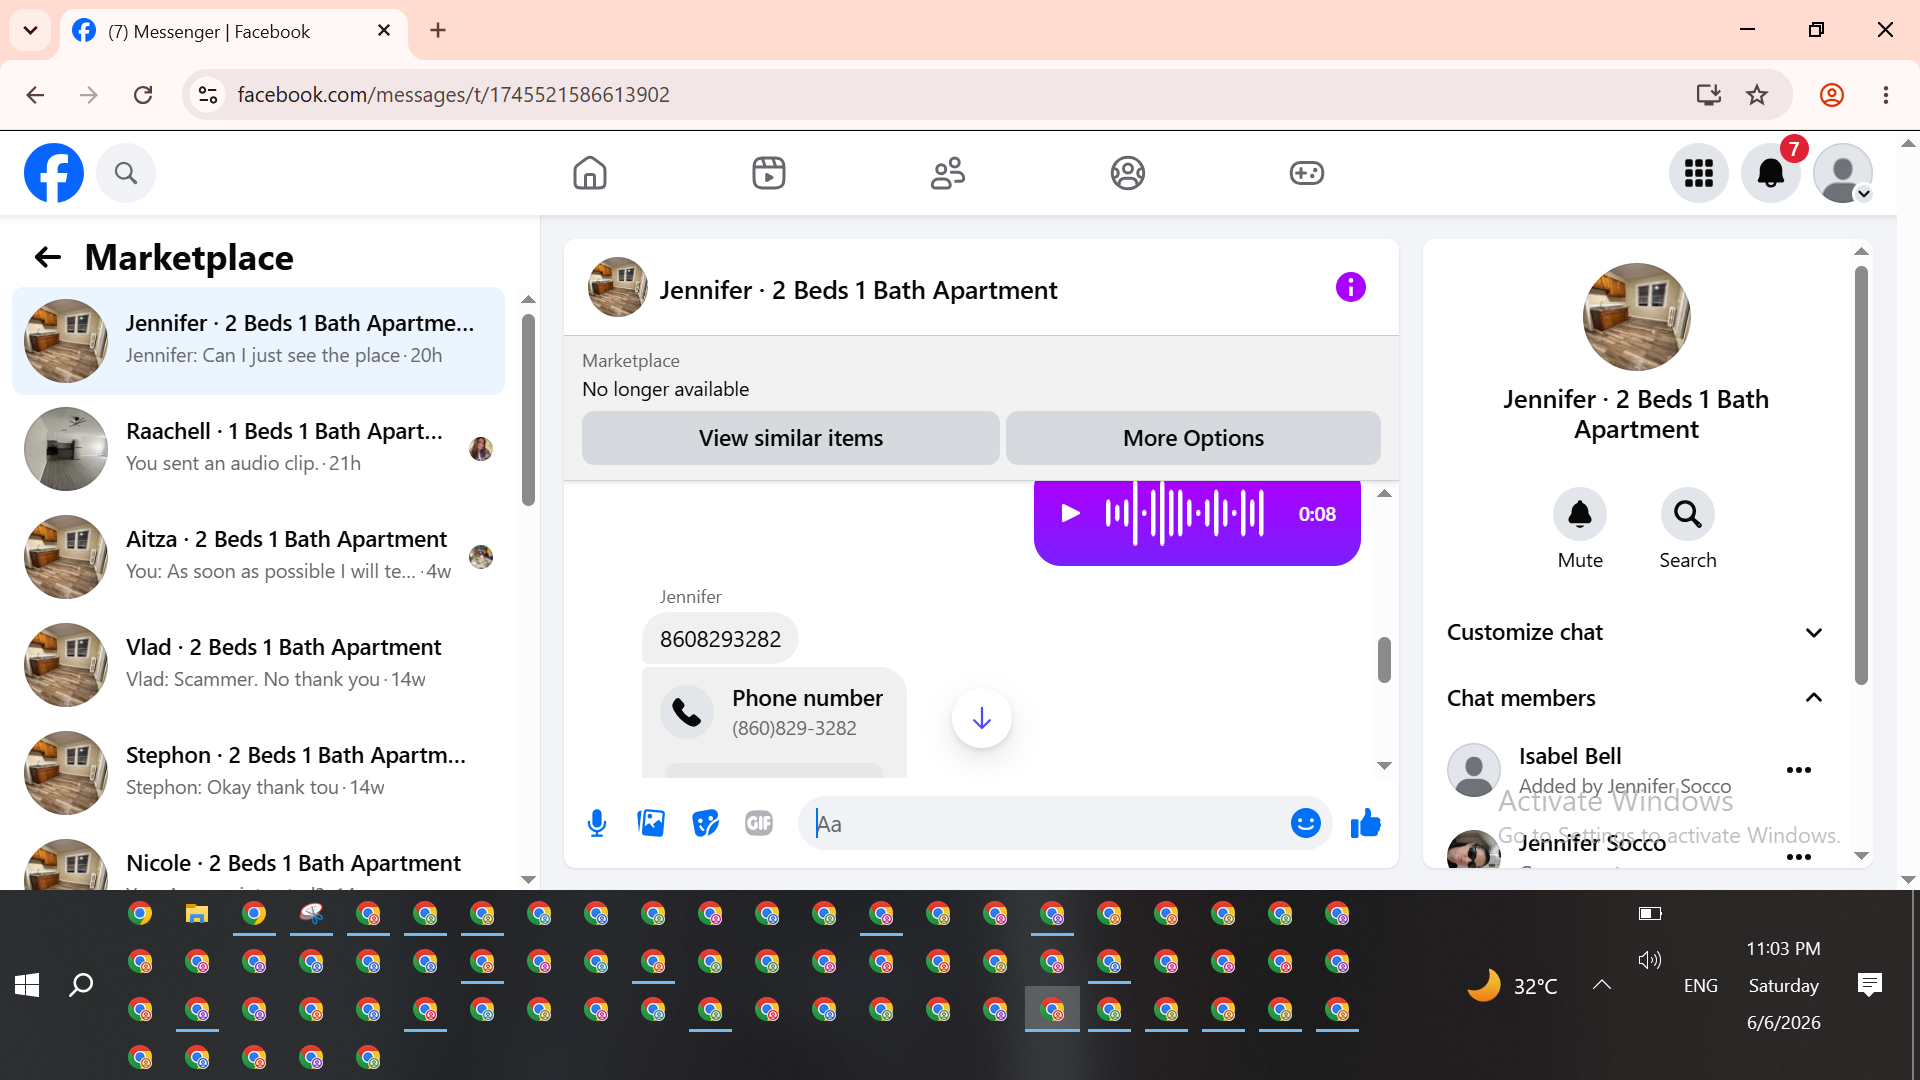Open the Groups icon in top navigation

tap(1128, 173)
